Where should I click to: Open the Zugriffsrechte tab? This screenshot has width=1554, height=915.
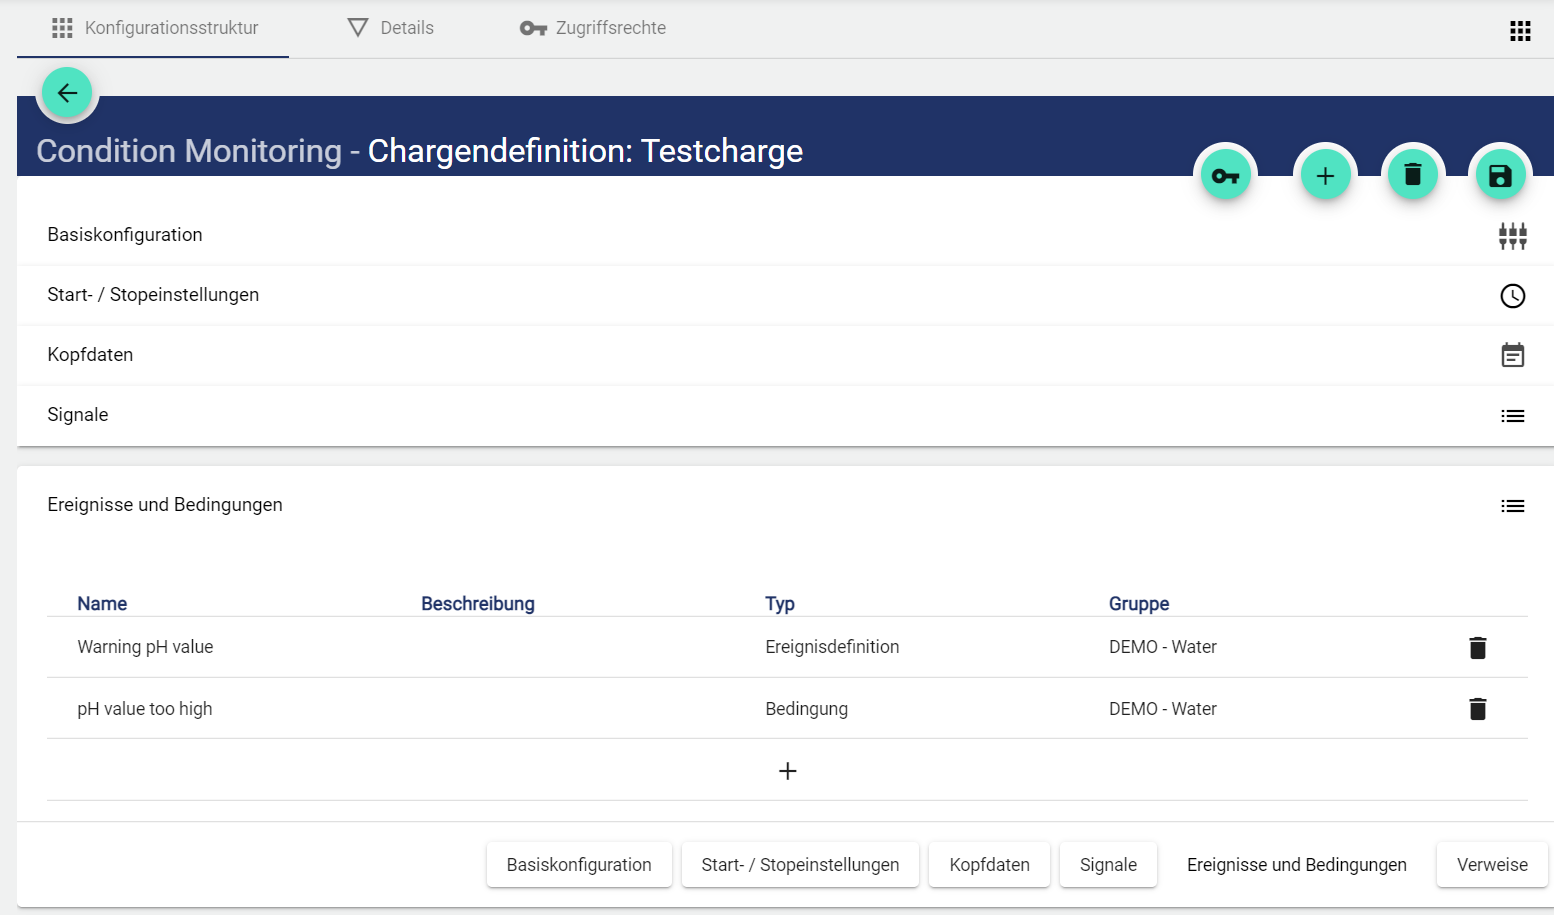tap(593, 28)
